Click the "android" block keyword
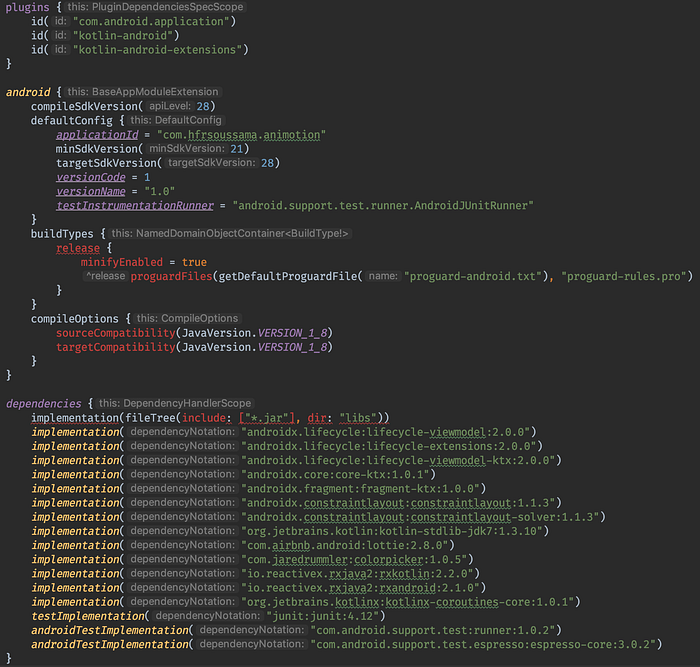The width and height of the screenshot is (700, 667). 28,92
